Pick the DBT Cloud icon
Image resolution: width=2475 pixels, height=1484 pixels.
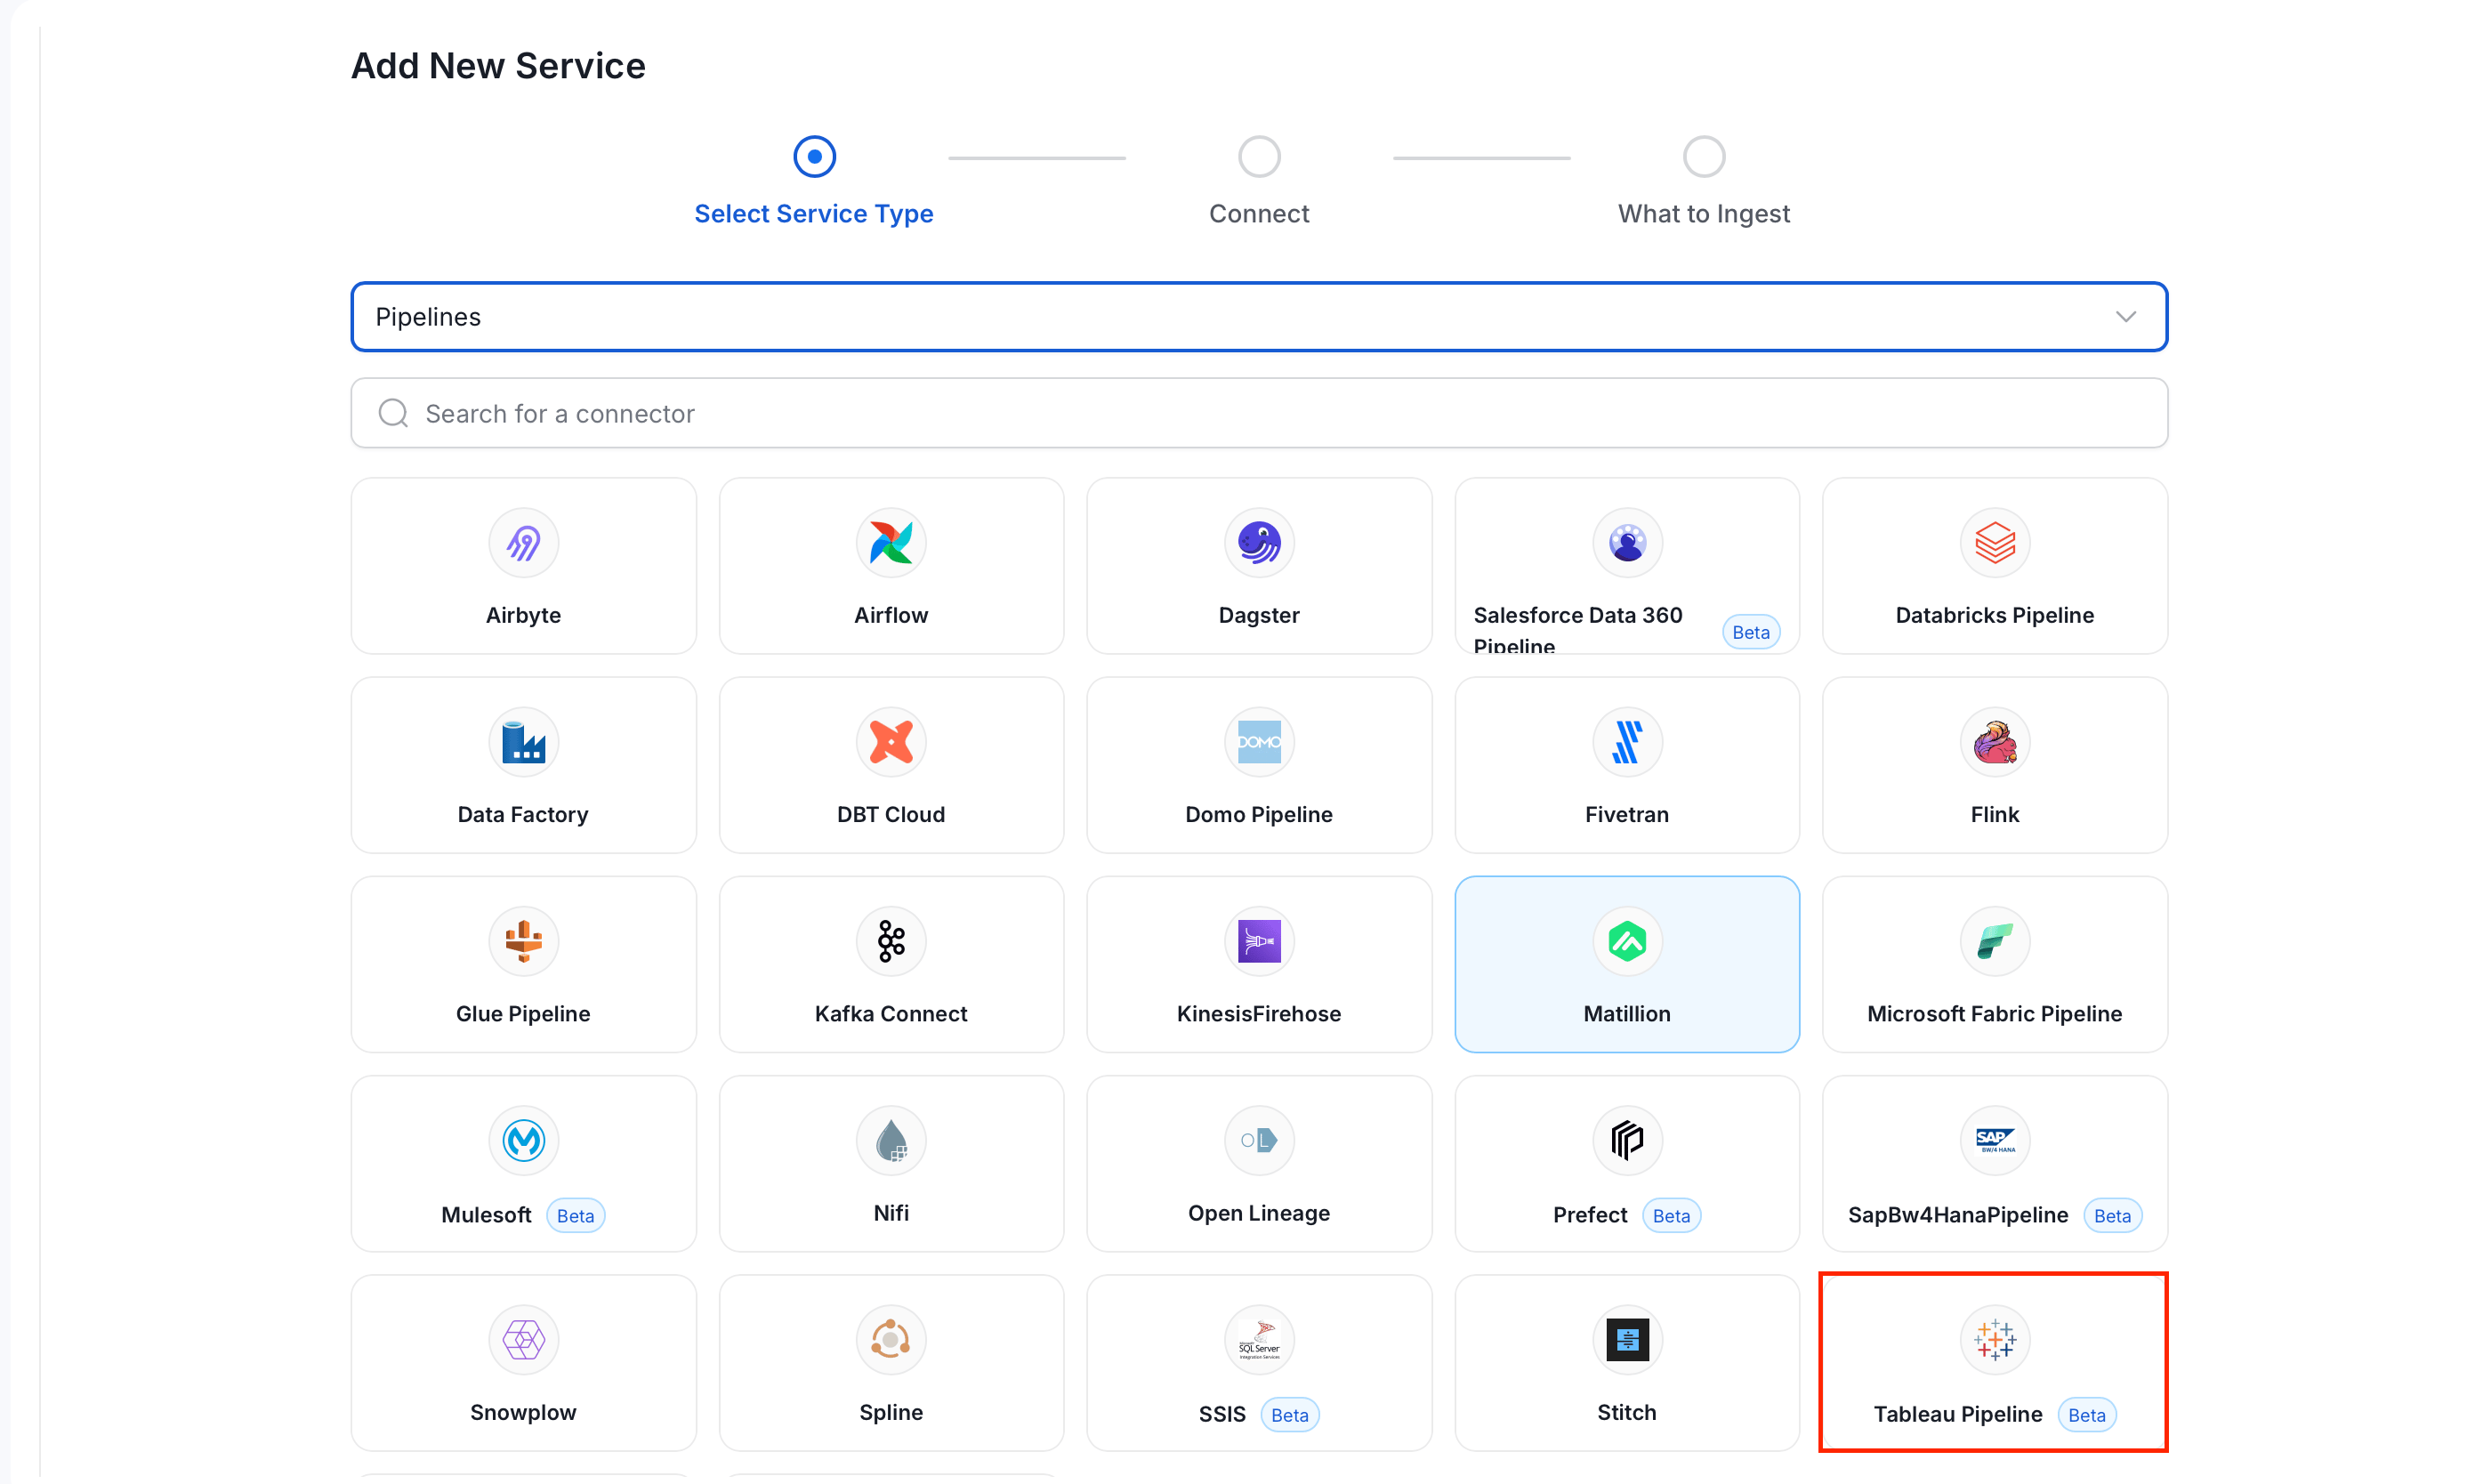[891, 742]
